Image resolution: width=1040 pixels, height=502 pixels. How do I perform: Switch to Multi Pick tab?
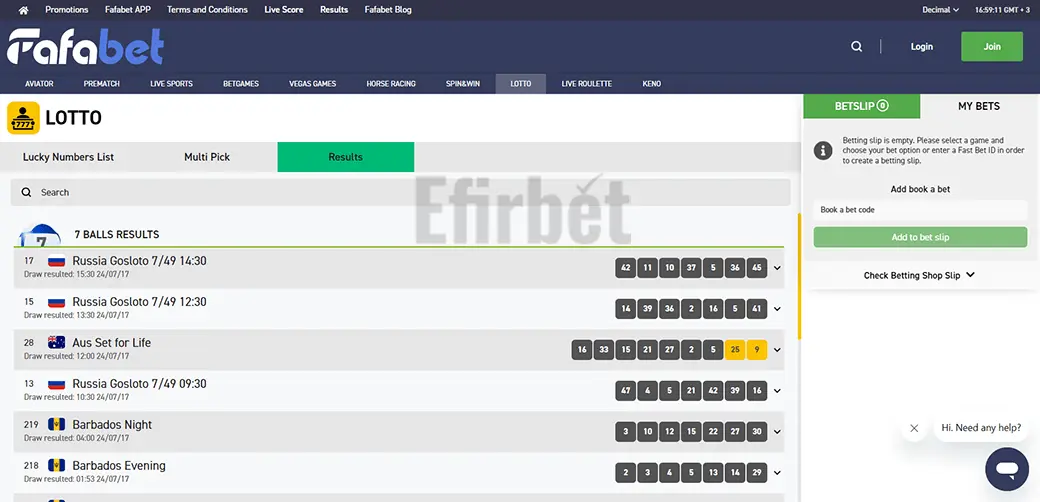coord(207,157)
